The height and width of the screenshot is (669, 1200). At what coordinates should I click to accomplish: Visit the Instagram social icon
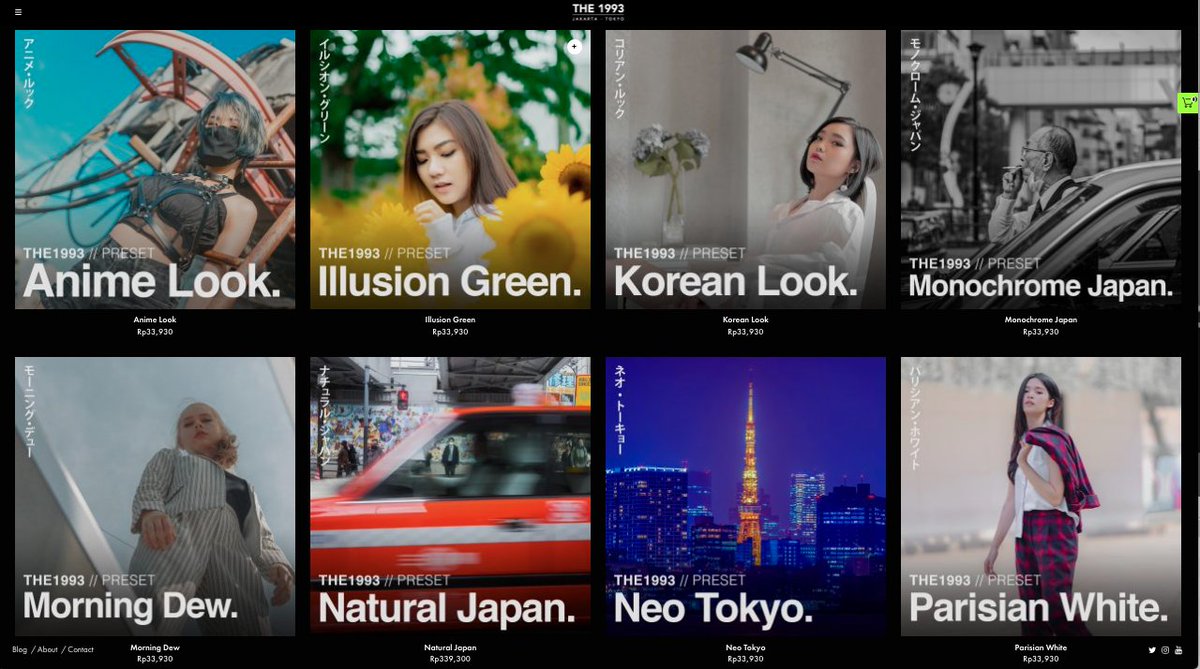[1166, 650]
